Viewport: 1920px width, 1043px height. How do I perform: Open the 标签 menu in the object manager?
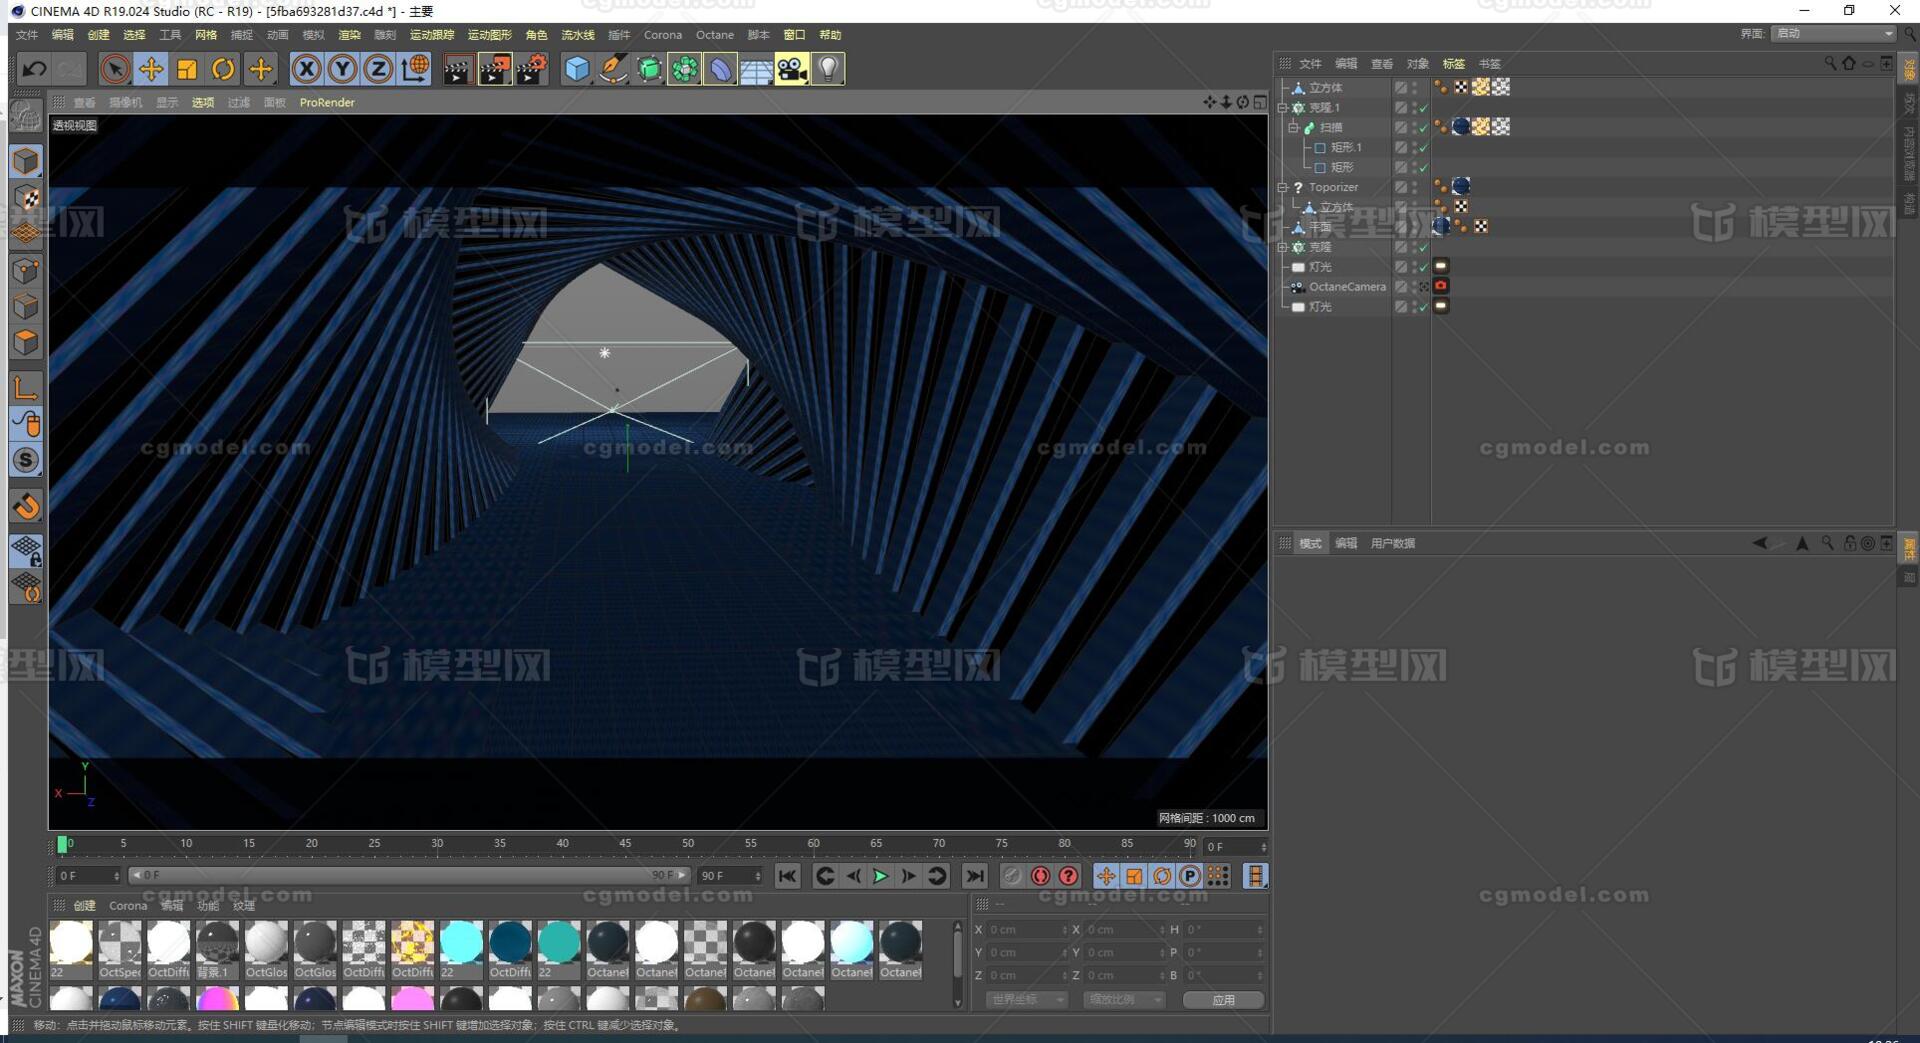pyautogui.click(x=1453, y=63)
